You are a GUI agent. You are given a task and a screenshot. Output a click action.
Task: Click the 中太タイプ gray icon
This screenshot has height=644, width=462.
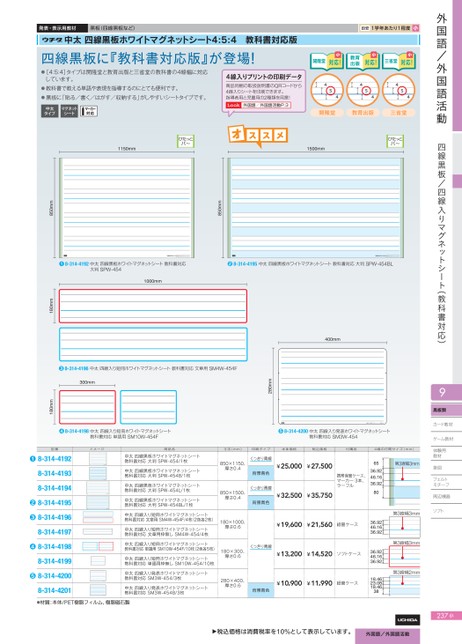click(49, 111)
